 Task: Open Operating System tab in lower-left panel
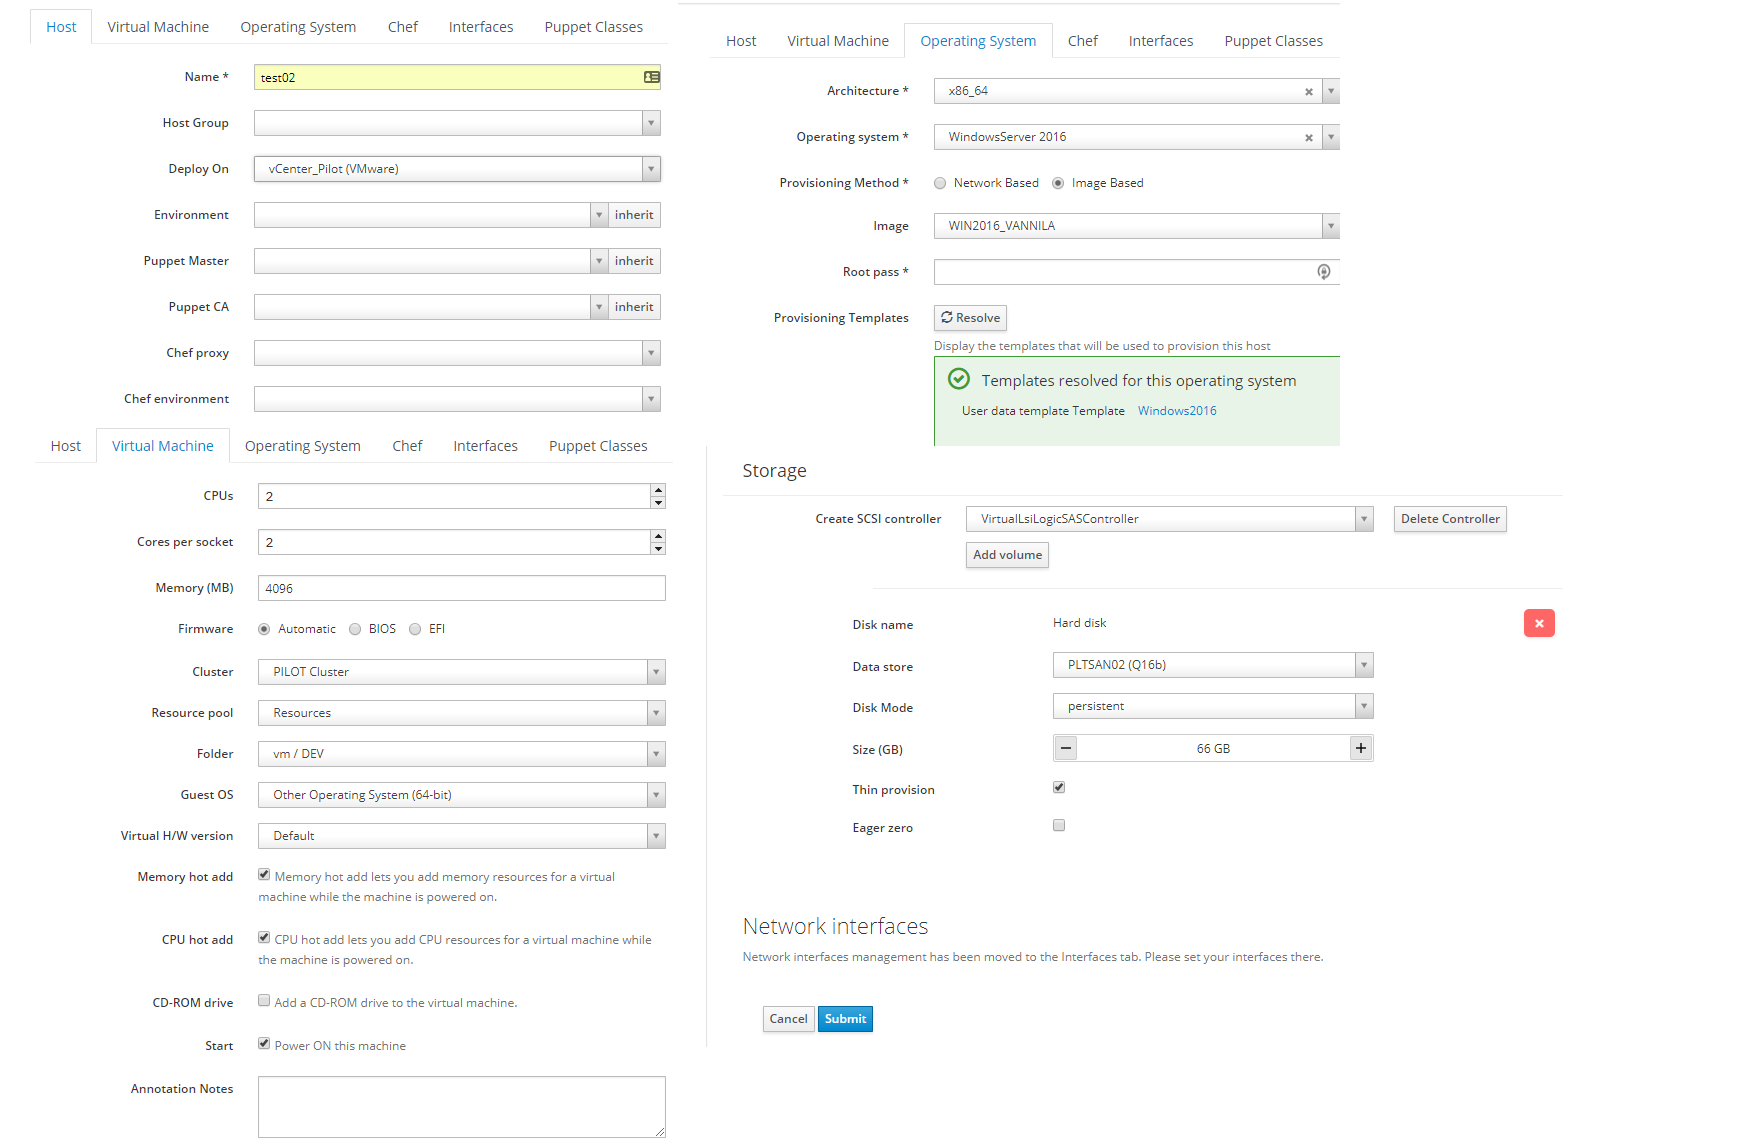coord(302,446)
